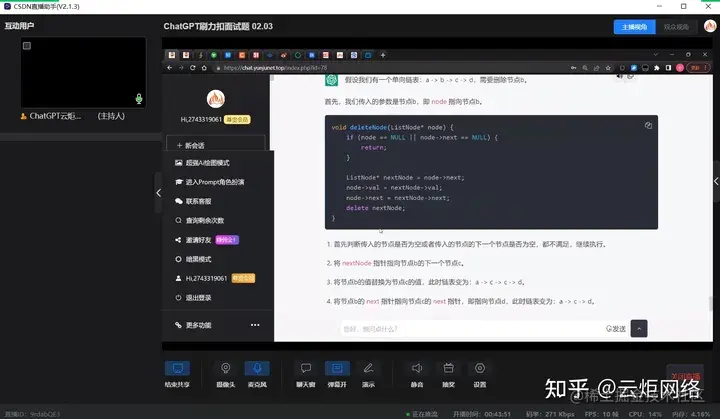Expand the three-dots menu beside 更多功能
Screen dimensions: 720x419
255,325
